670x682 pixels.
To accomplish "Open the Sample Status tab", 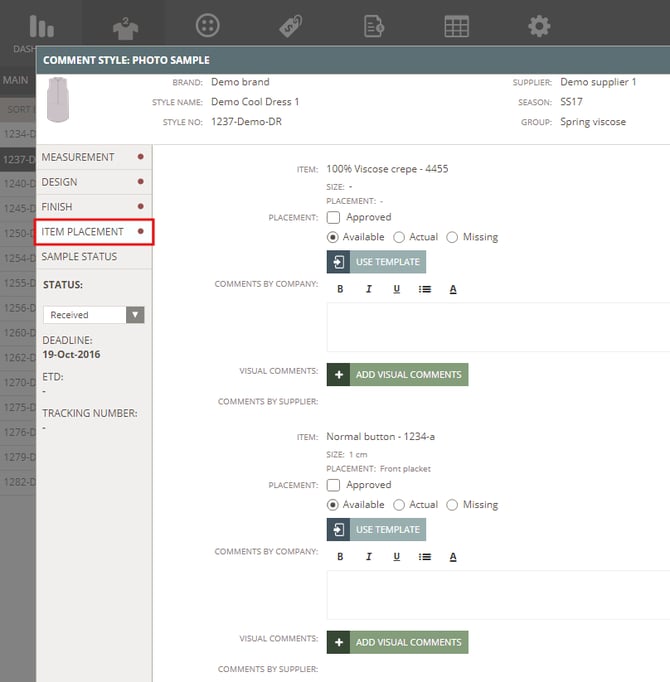I will [79, 257].
